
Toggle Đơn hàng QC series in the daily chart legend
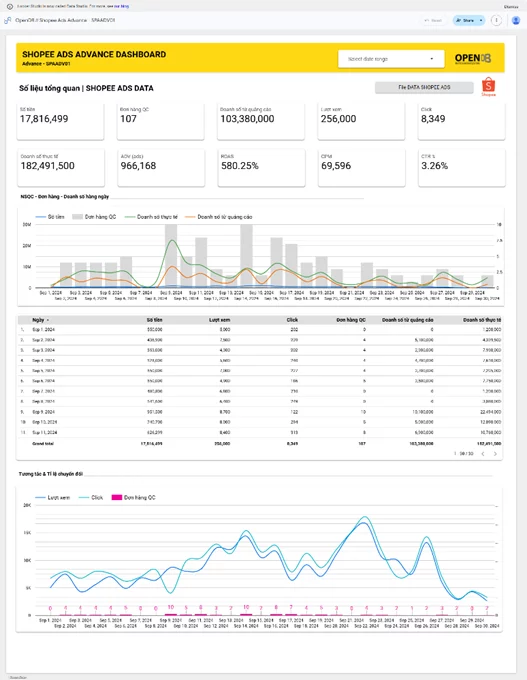coord(94,217)
